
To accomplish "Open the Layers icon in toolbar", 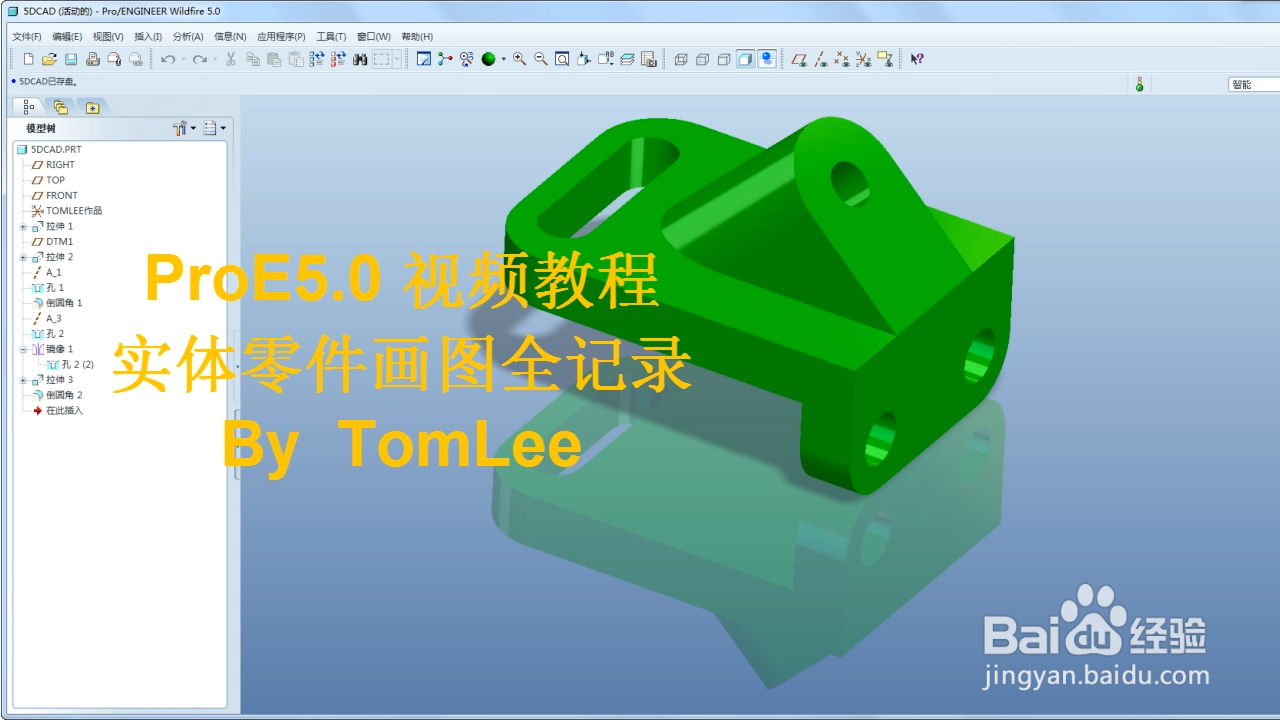I will click(x=627, y=59).
